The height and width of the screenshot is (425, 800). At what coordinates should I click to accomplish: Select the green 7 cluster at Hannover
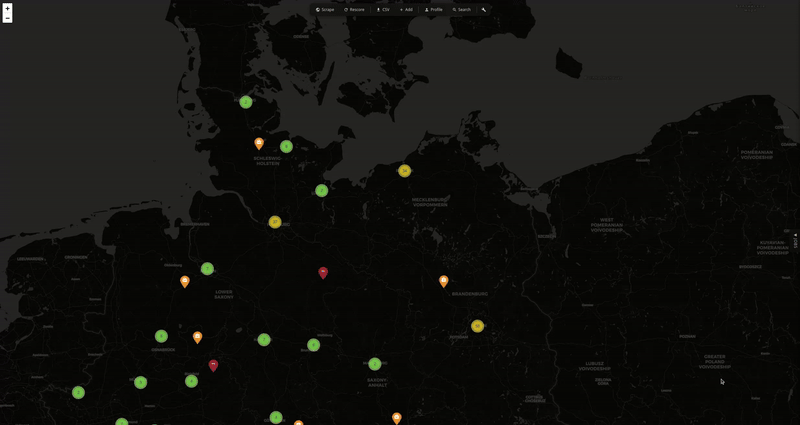coord(264,340)
